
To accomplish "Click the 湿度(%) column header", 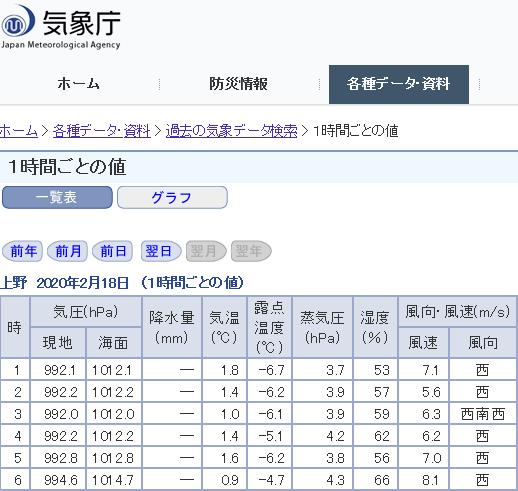I will pos(375,327).
